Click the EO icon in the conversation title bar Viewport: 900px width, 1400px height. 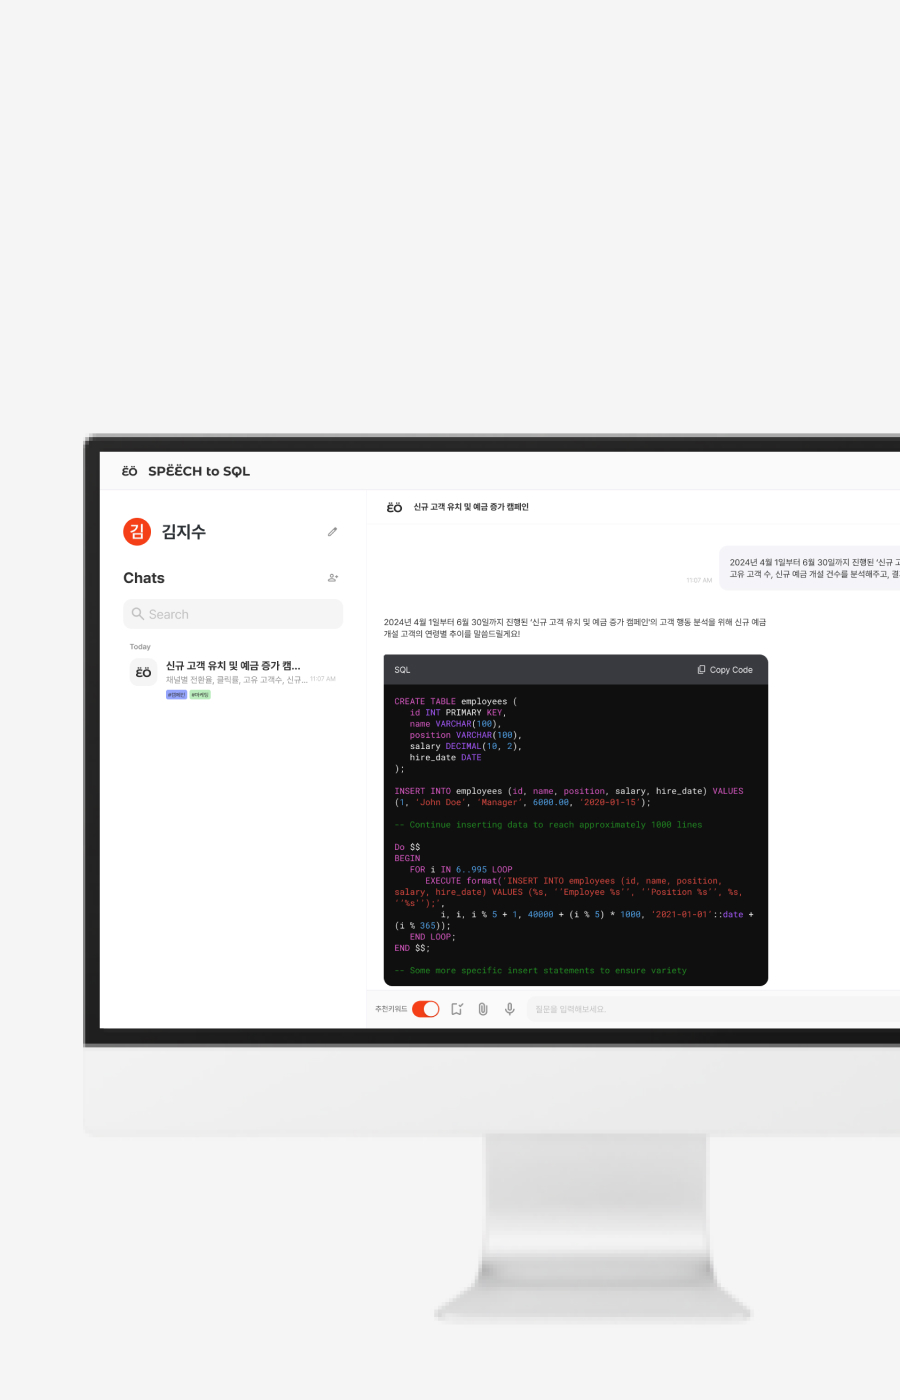pos(394,507)
